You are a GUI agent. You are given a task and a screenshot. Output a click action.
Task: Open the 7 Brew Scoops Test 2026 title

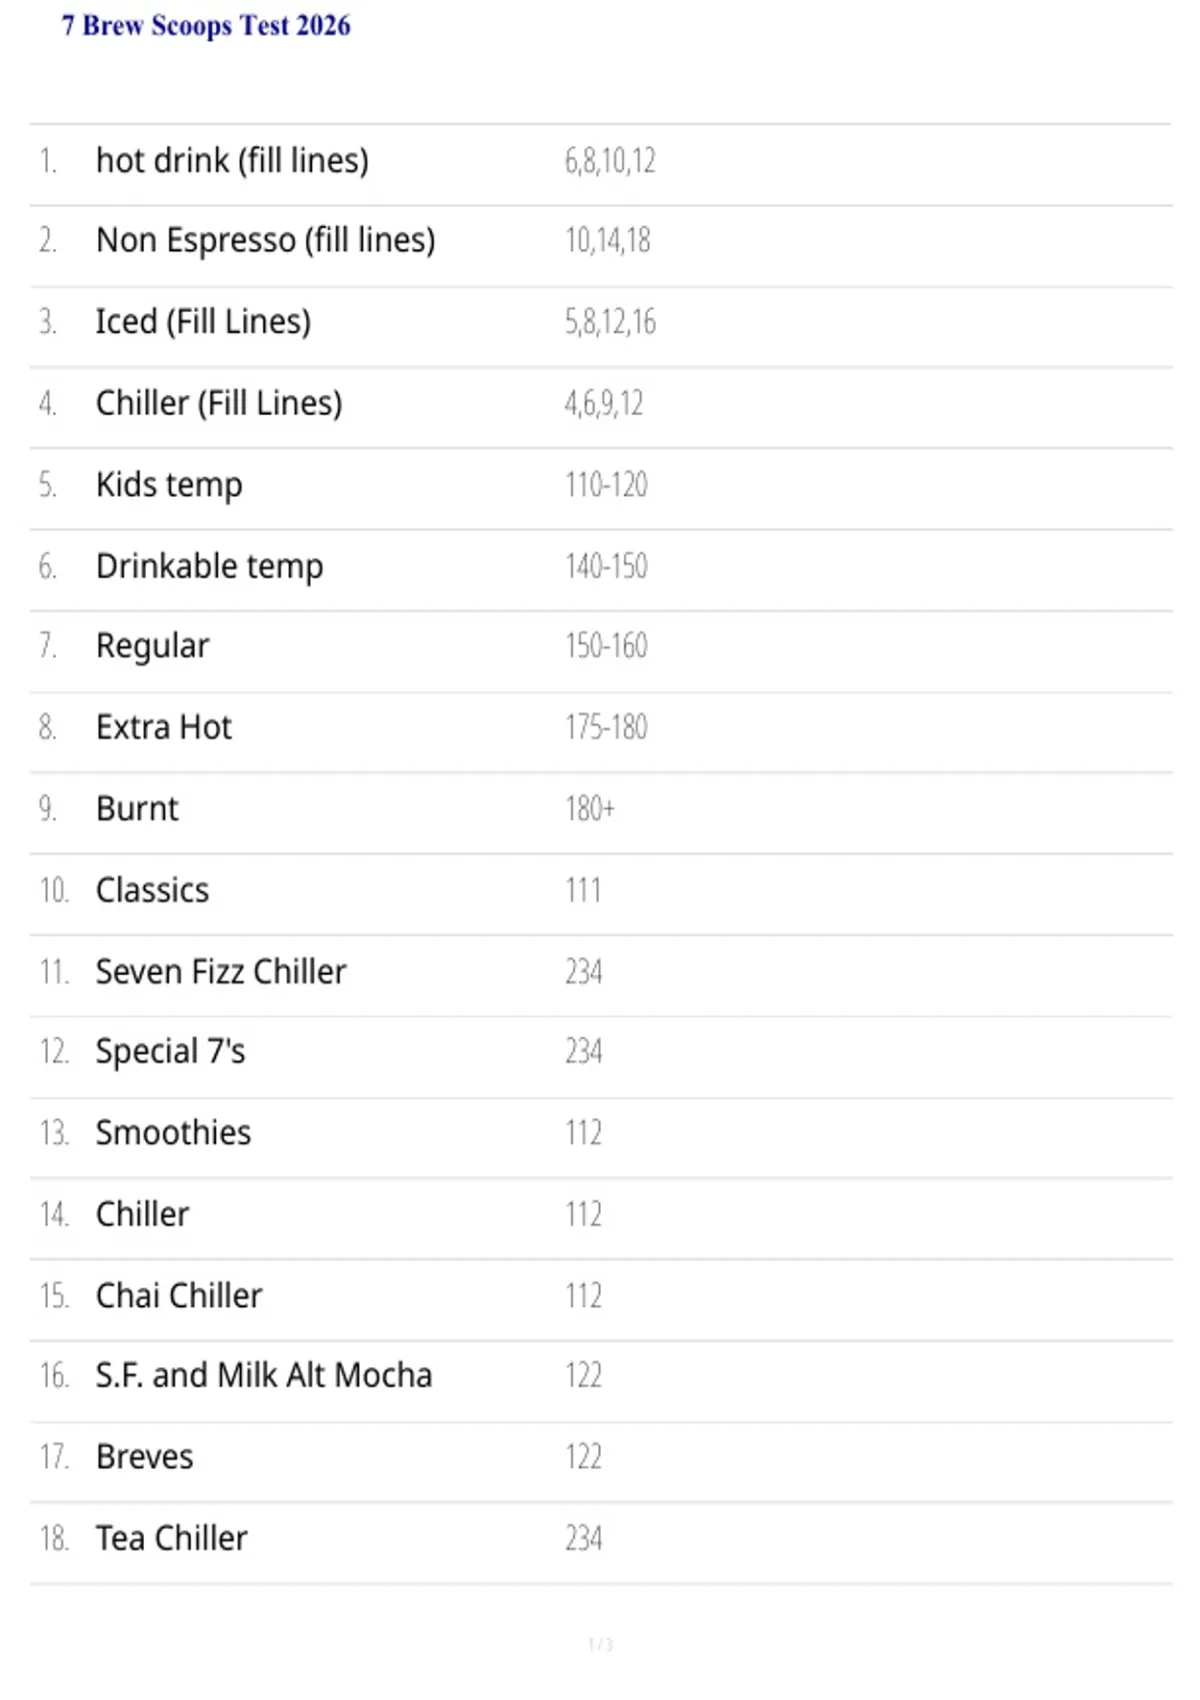(x=206, y=26)
